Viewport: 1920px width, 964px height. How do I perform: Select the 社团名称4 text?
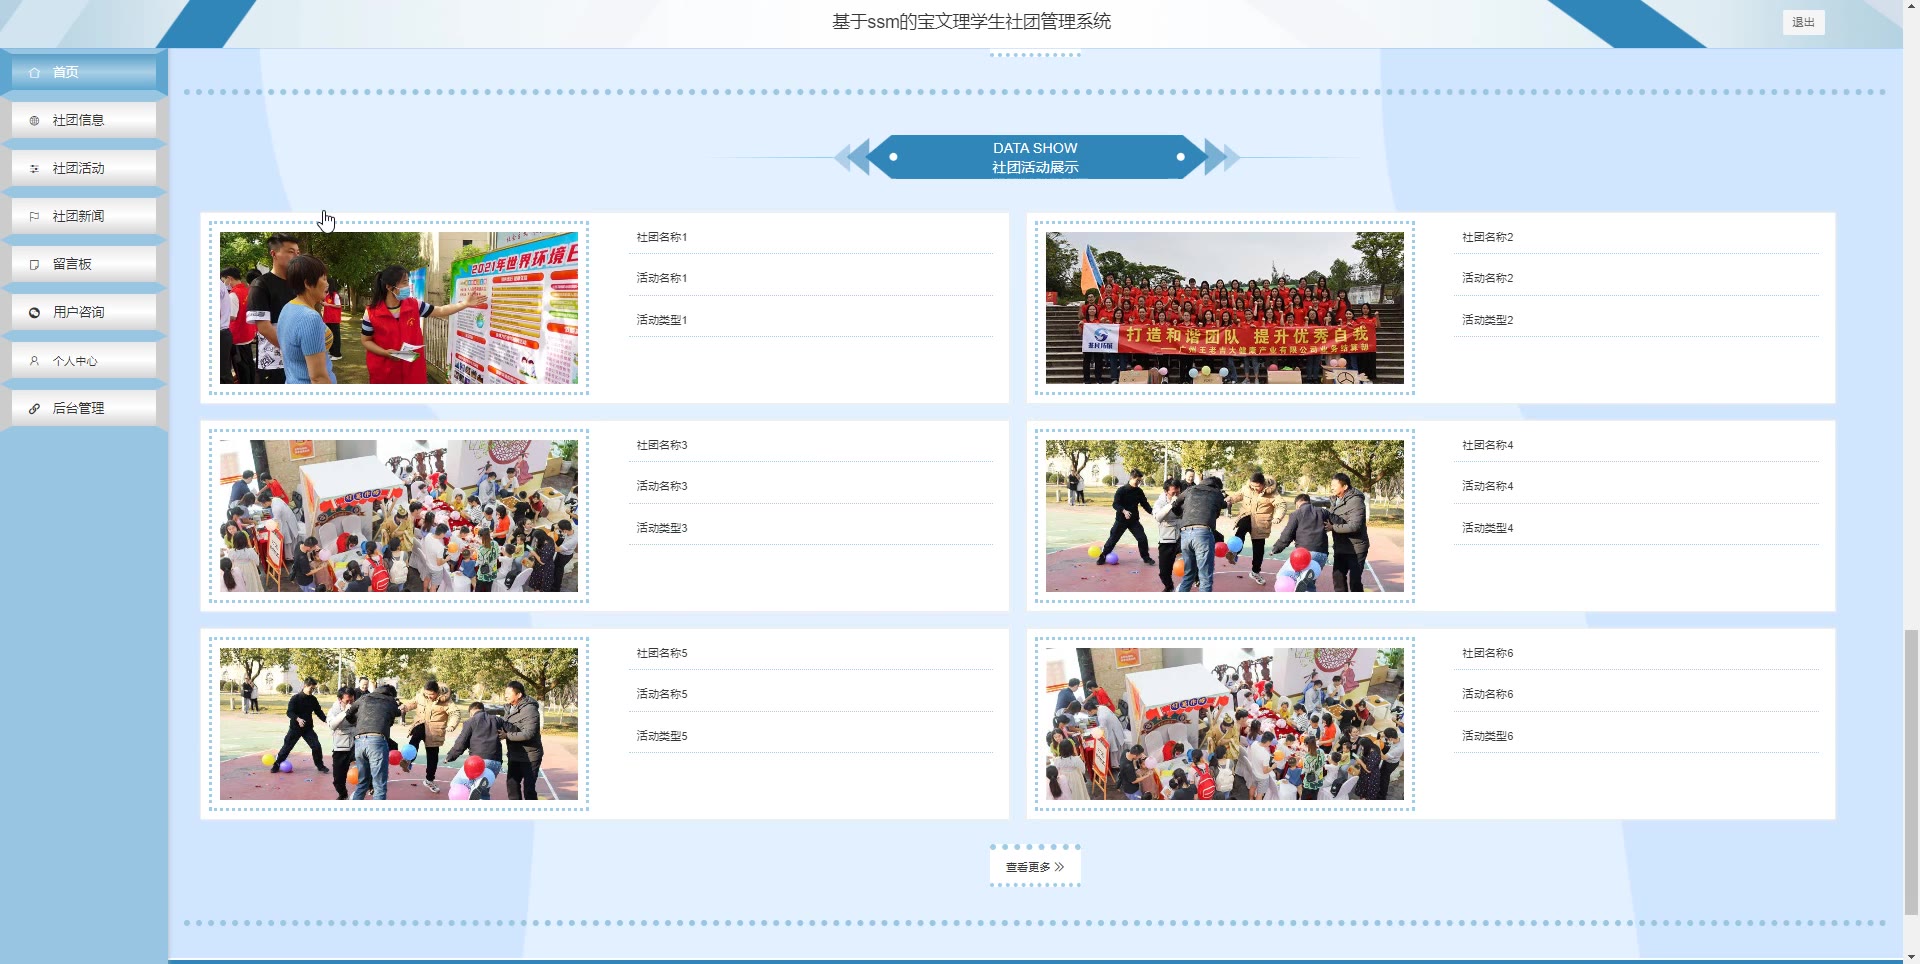coord(1488,445)
